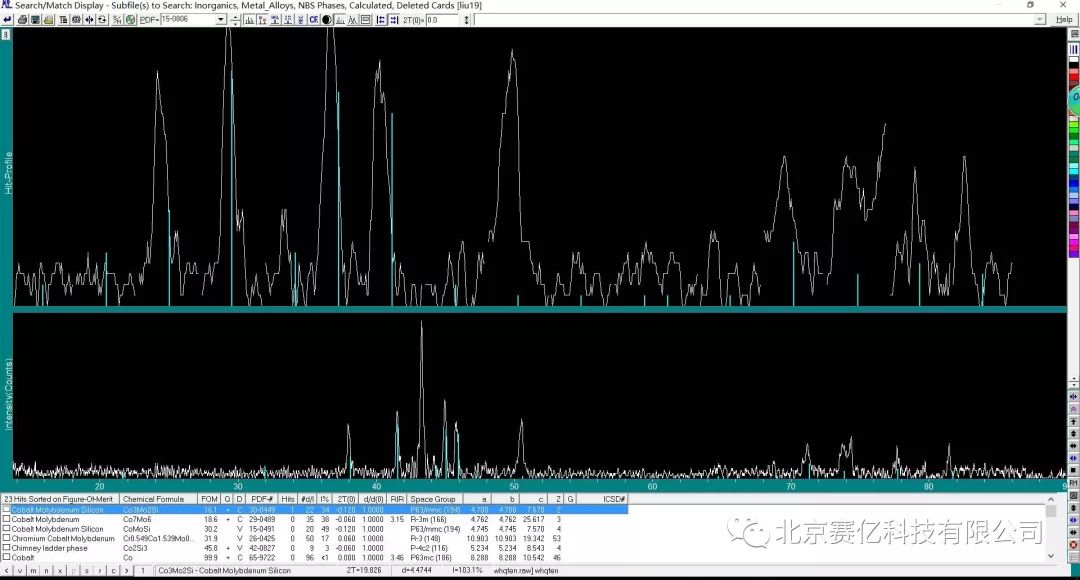The image size is (1080, 580).
Task: Open the Help menu
Action: pyautogui.click(x=1064, y=20)
